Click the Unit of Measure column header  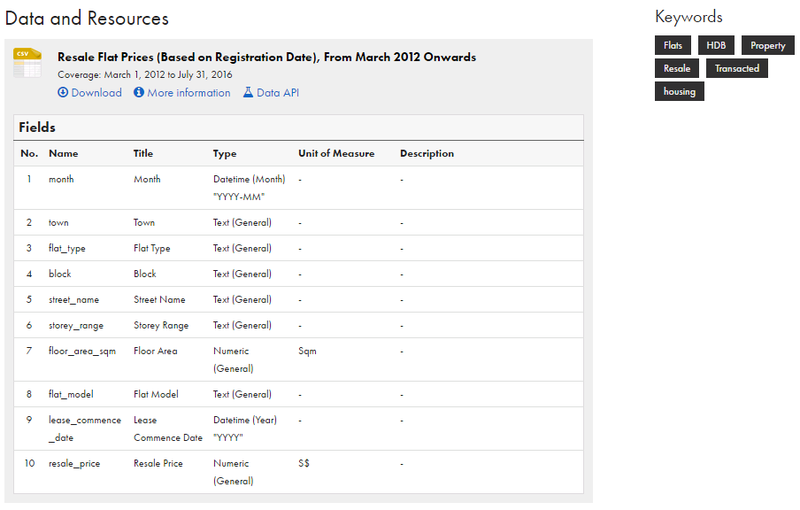[x=336, y=154]
